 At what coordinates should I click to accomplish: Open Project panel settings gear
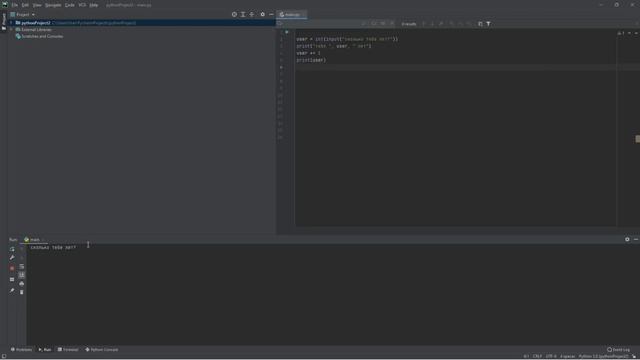(262, 14)
